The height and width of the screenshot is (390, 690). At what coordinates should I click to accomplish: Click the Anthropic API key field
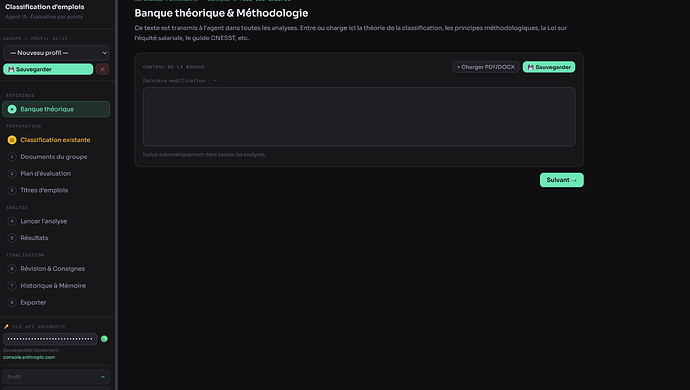pos(50,339)
